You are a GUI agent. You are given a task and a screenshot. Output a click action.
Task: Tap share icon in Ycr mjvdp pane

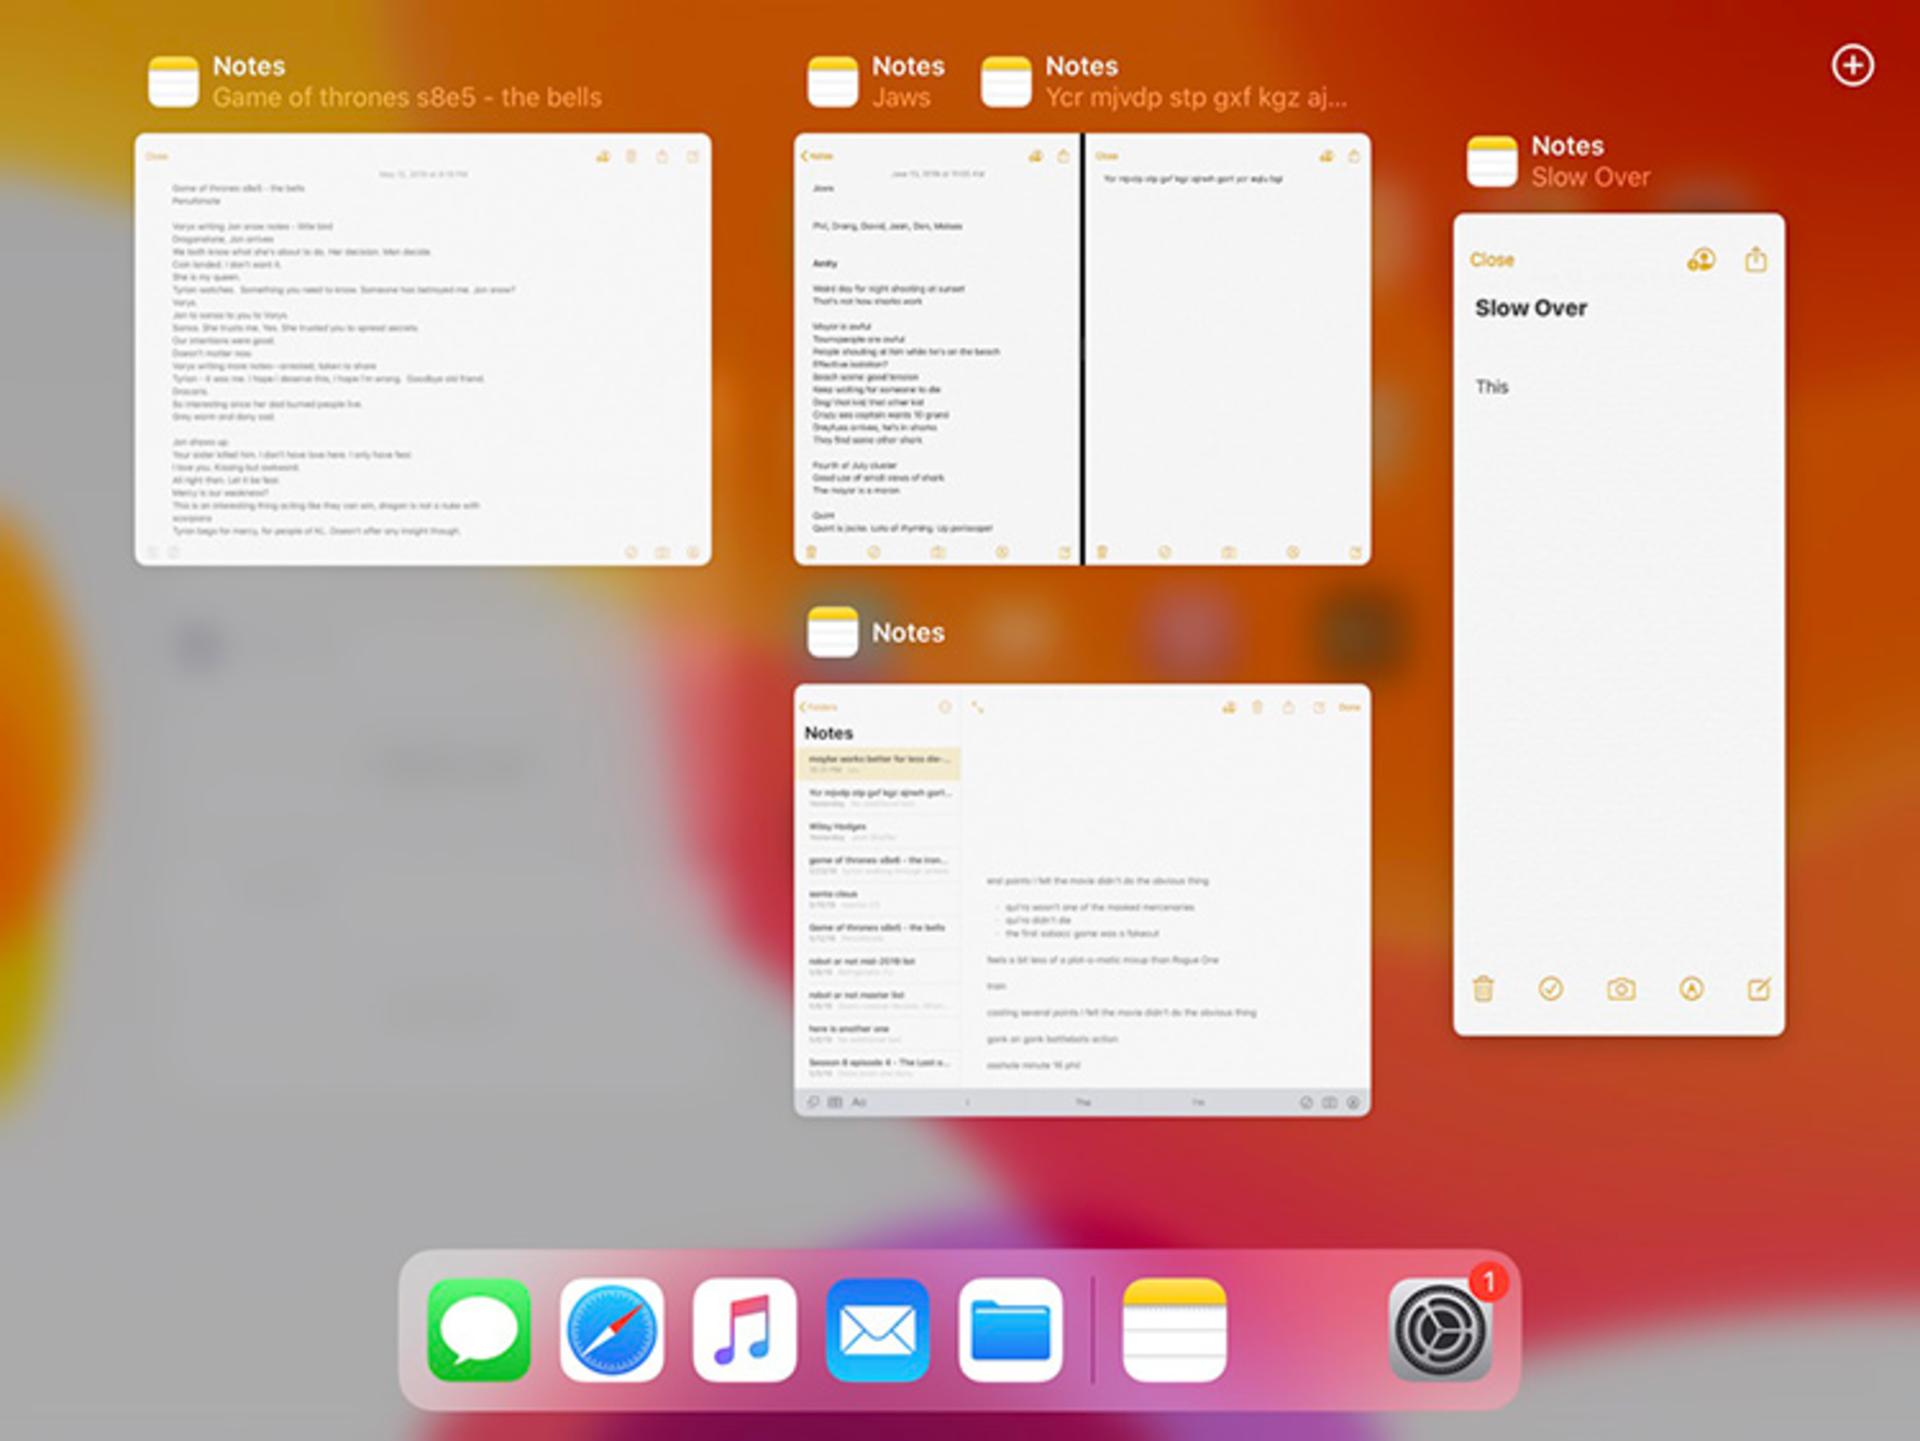pyautogui.click(x=1354, y=156)
